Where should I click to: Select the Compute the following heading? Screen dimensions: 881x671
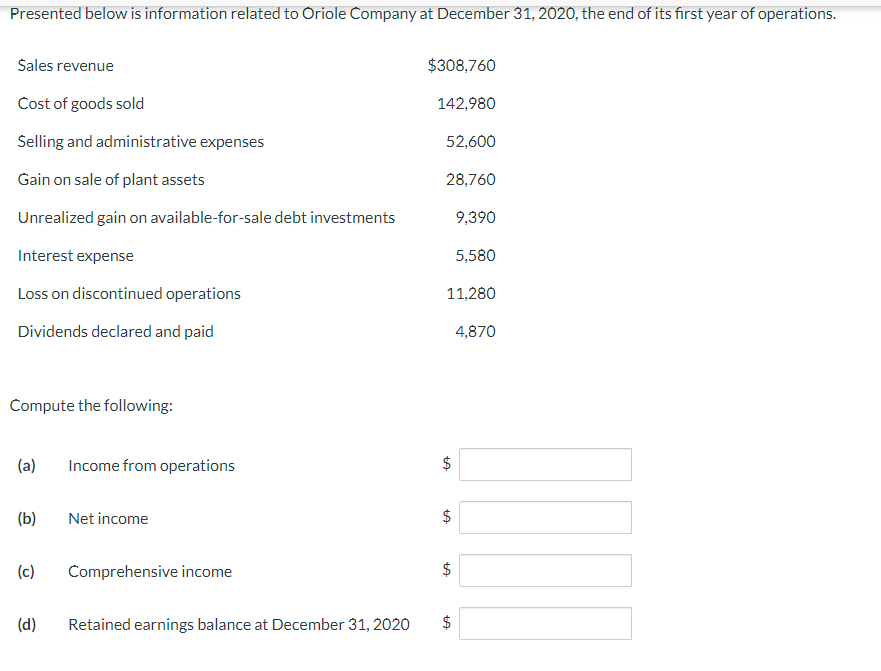tap(90, 405)
